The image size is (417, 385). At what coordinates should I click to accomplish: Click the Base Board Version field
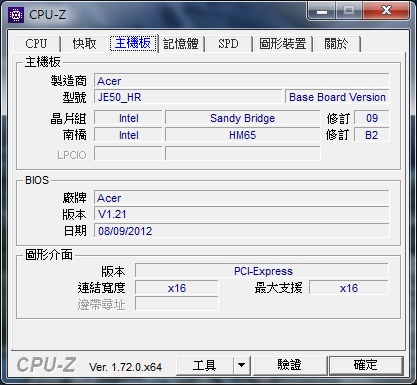click(337, 97)
